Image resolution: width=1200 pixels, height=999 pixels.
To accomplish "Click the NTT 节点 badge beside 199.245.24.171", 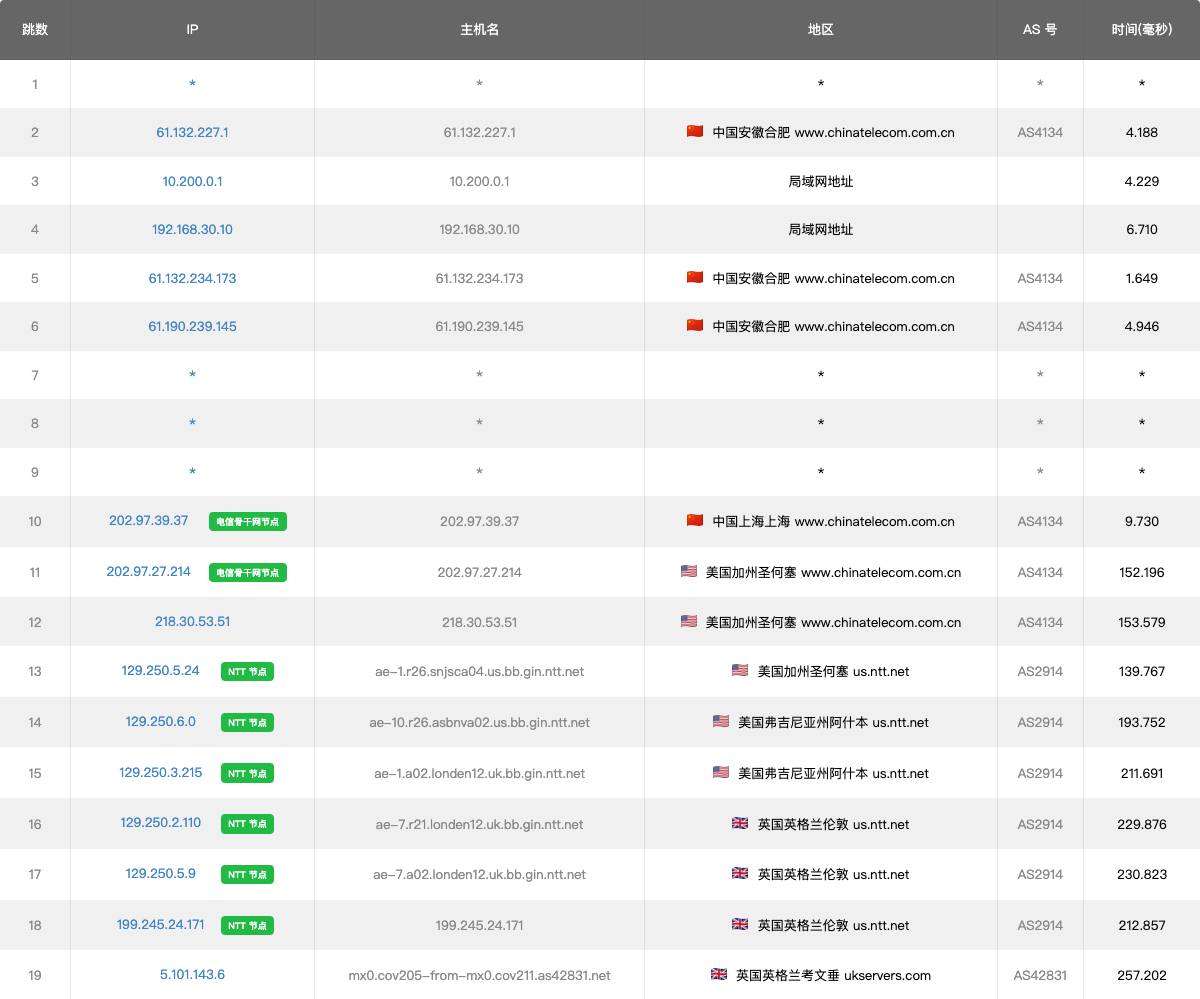I will click(x=248, y=926).
